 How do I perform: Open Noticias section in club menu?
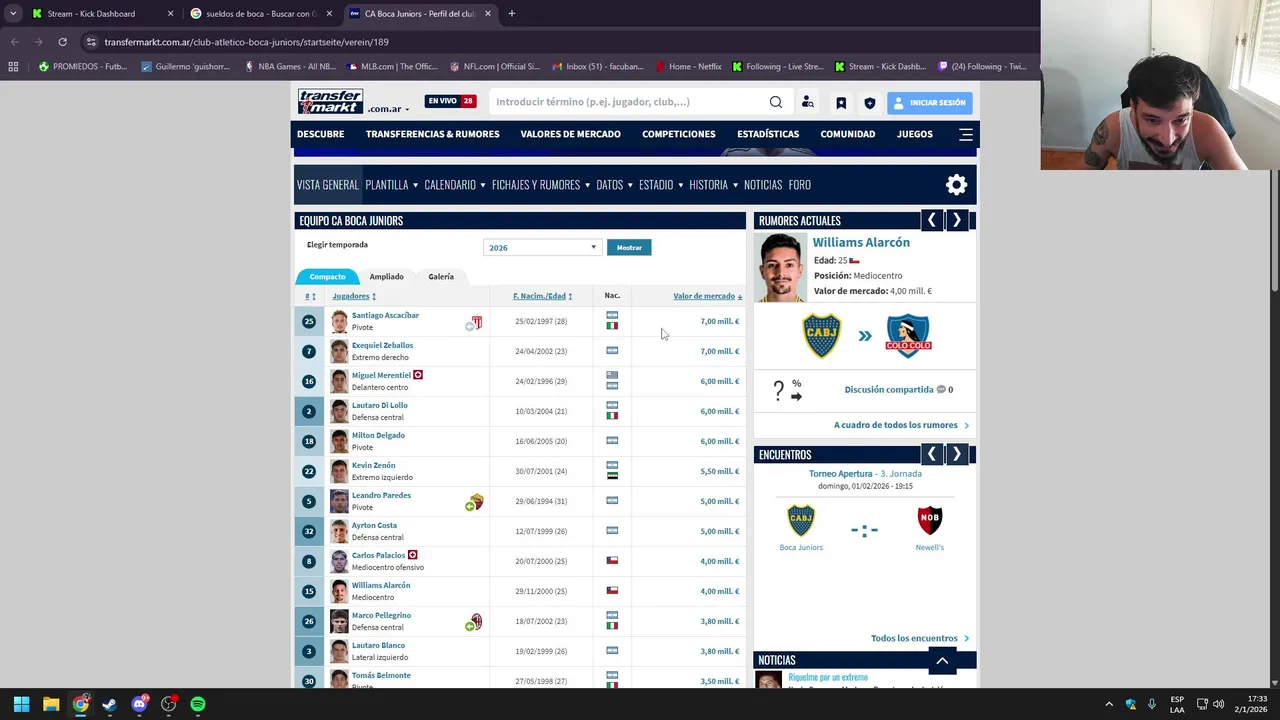coord(763,185)
